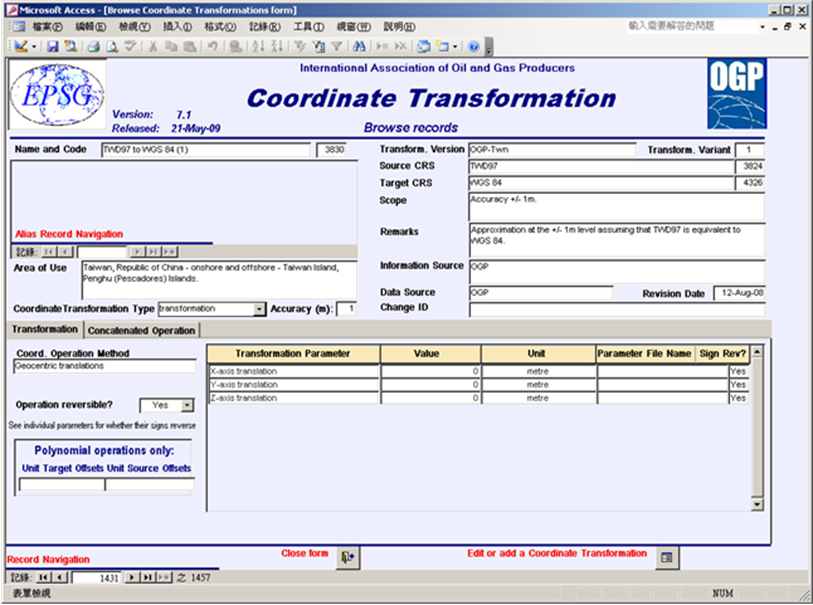Click the View design mode toolbar icon
This screenshot has height=605, width=813.
21,47
